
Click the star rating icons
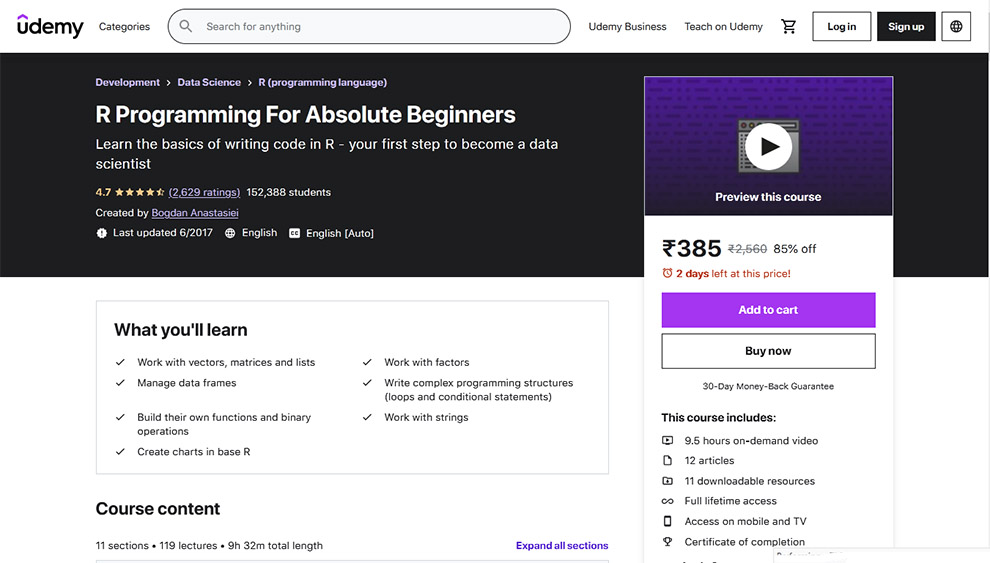point(140,193)
